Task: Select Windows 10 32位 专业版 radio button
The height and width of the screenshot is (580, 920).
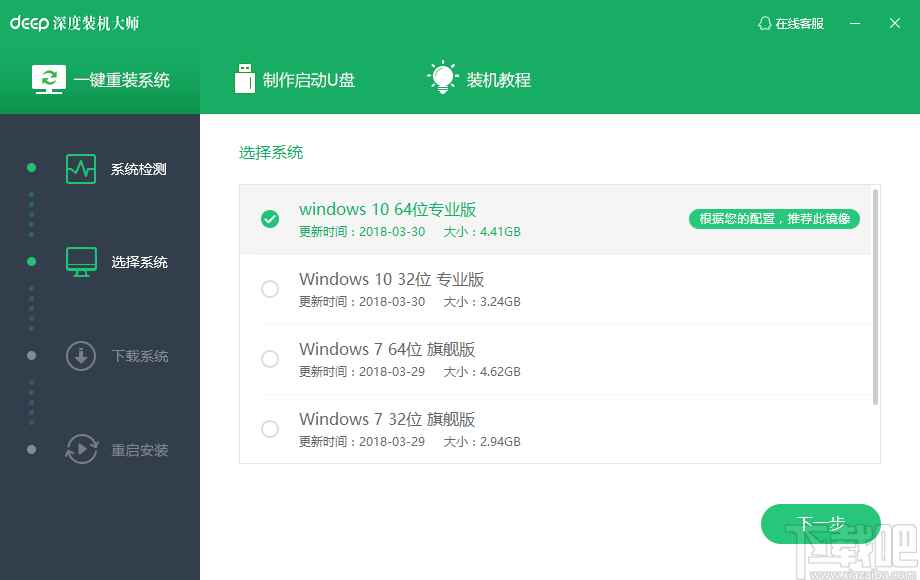Action: (x=269, y=288)
